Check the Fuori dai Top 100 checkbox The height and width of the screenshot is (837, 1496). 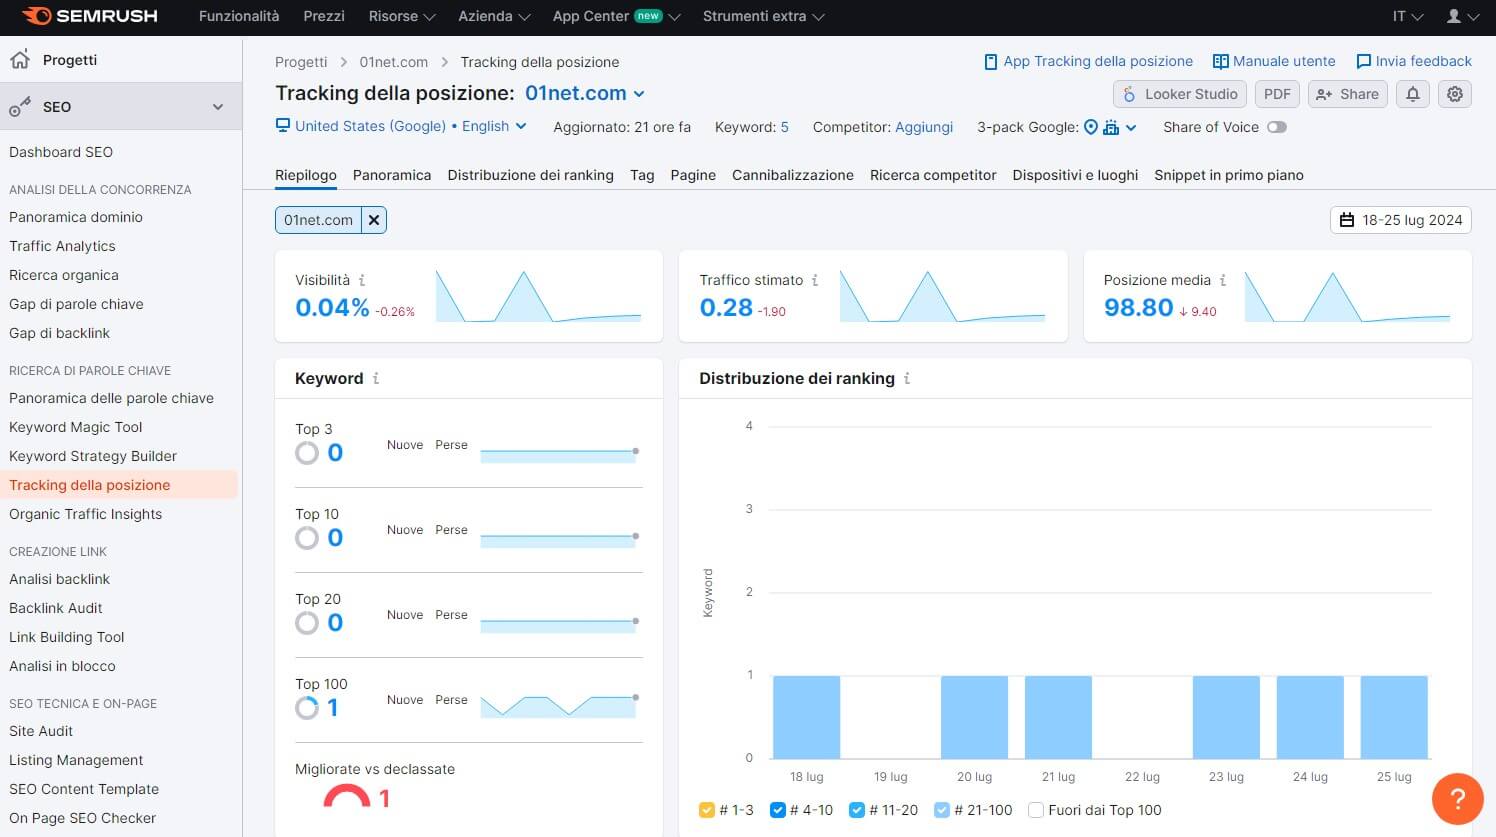point(1036,810)
